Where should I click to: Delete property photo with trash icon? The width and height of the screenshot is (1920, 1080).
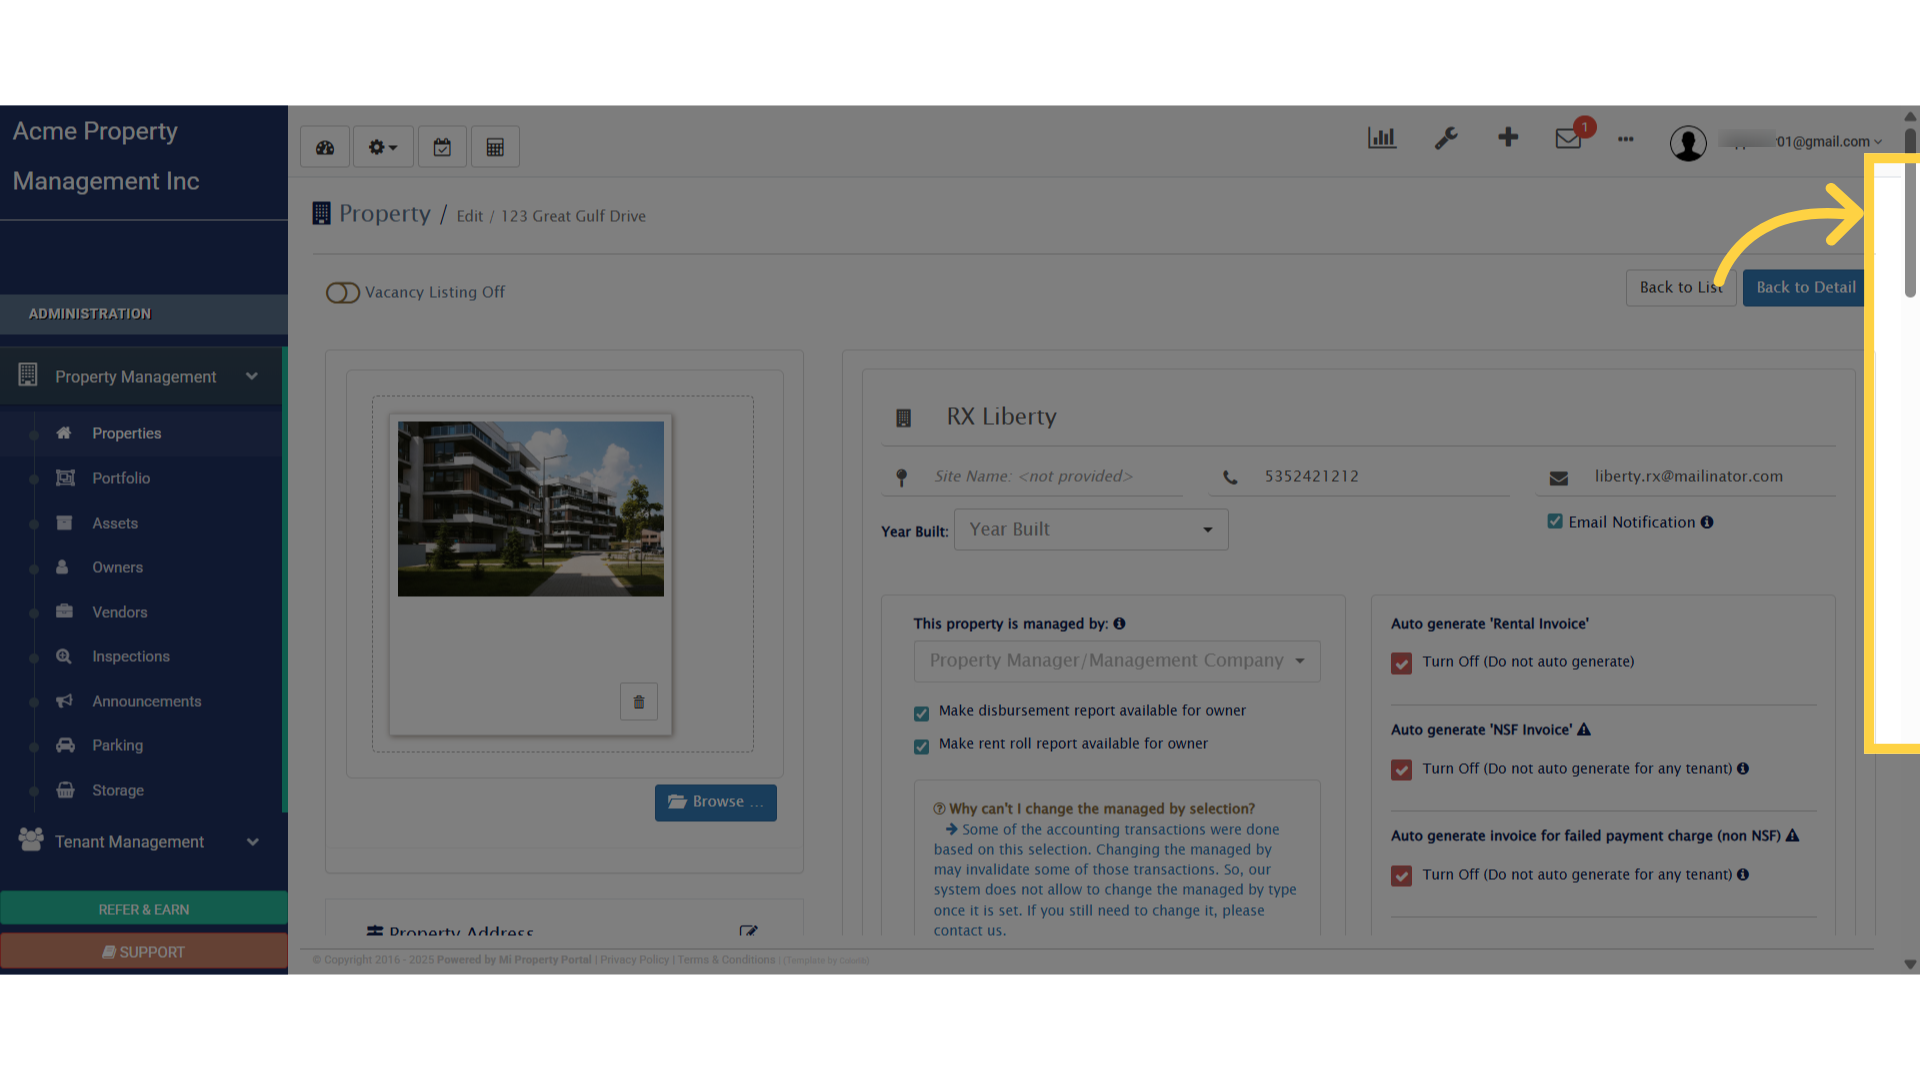(x=639, y=702)
